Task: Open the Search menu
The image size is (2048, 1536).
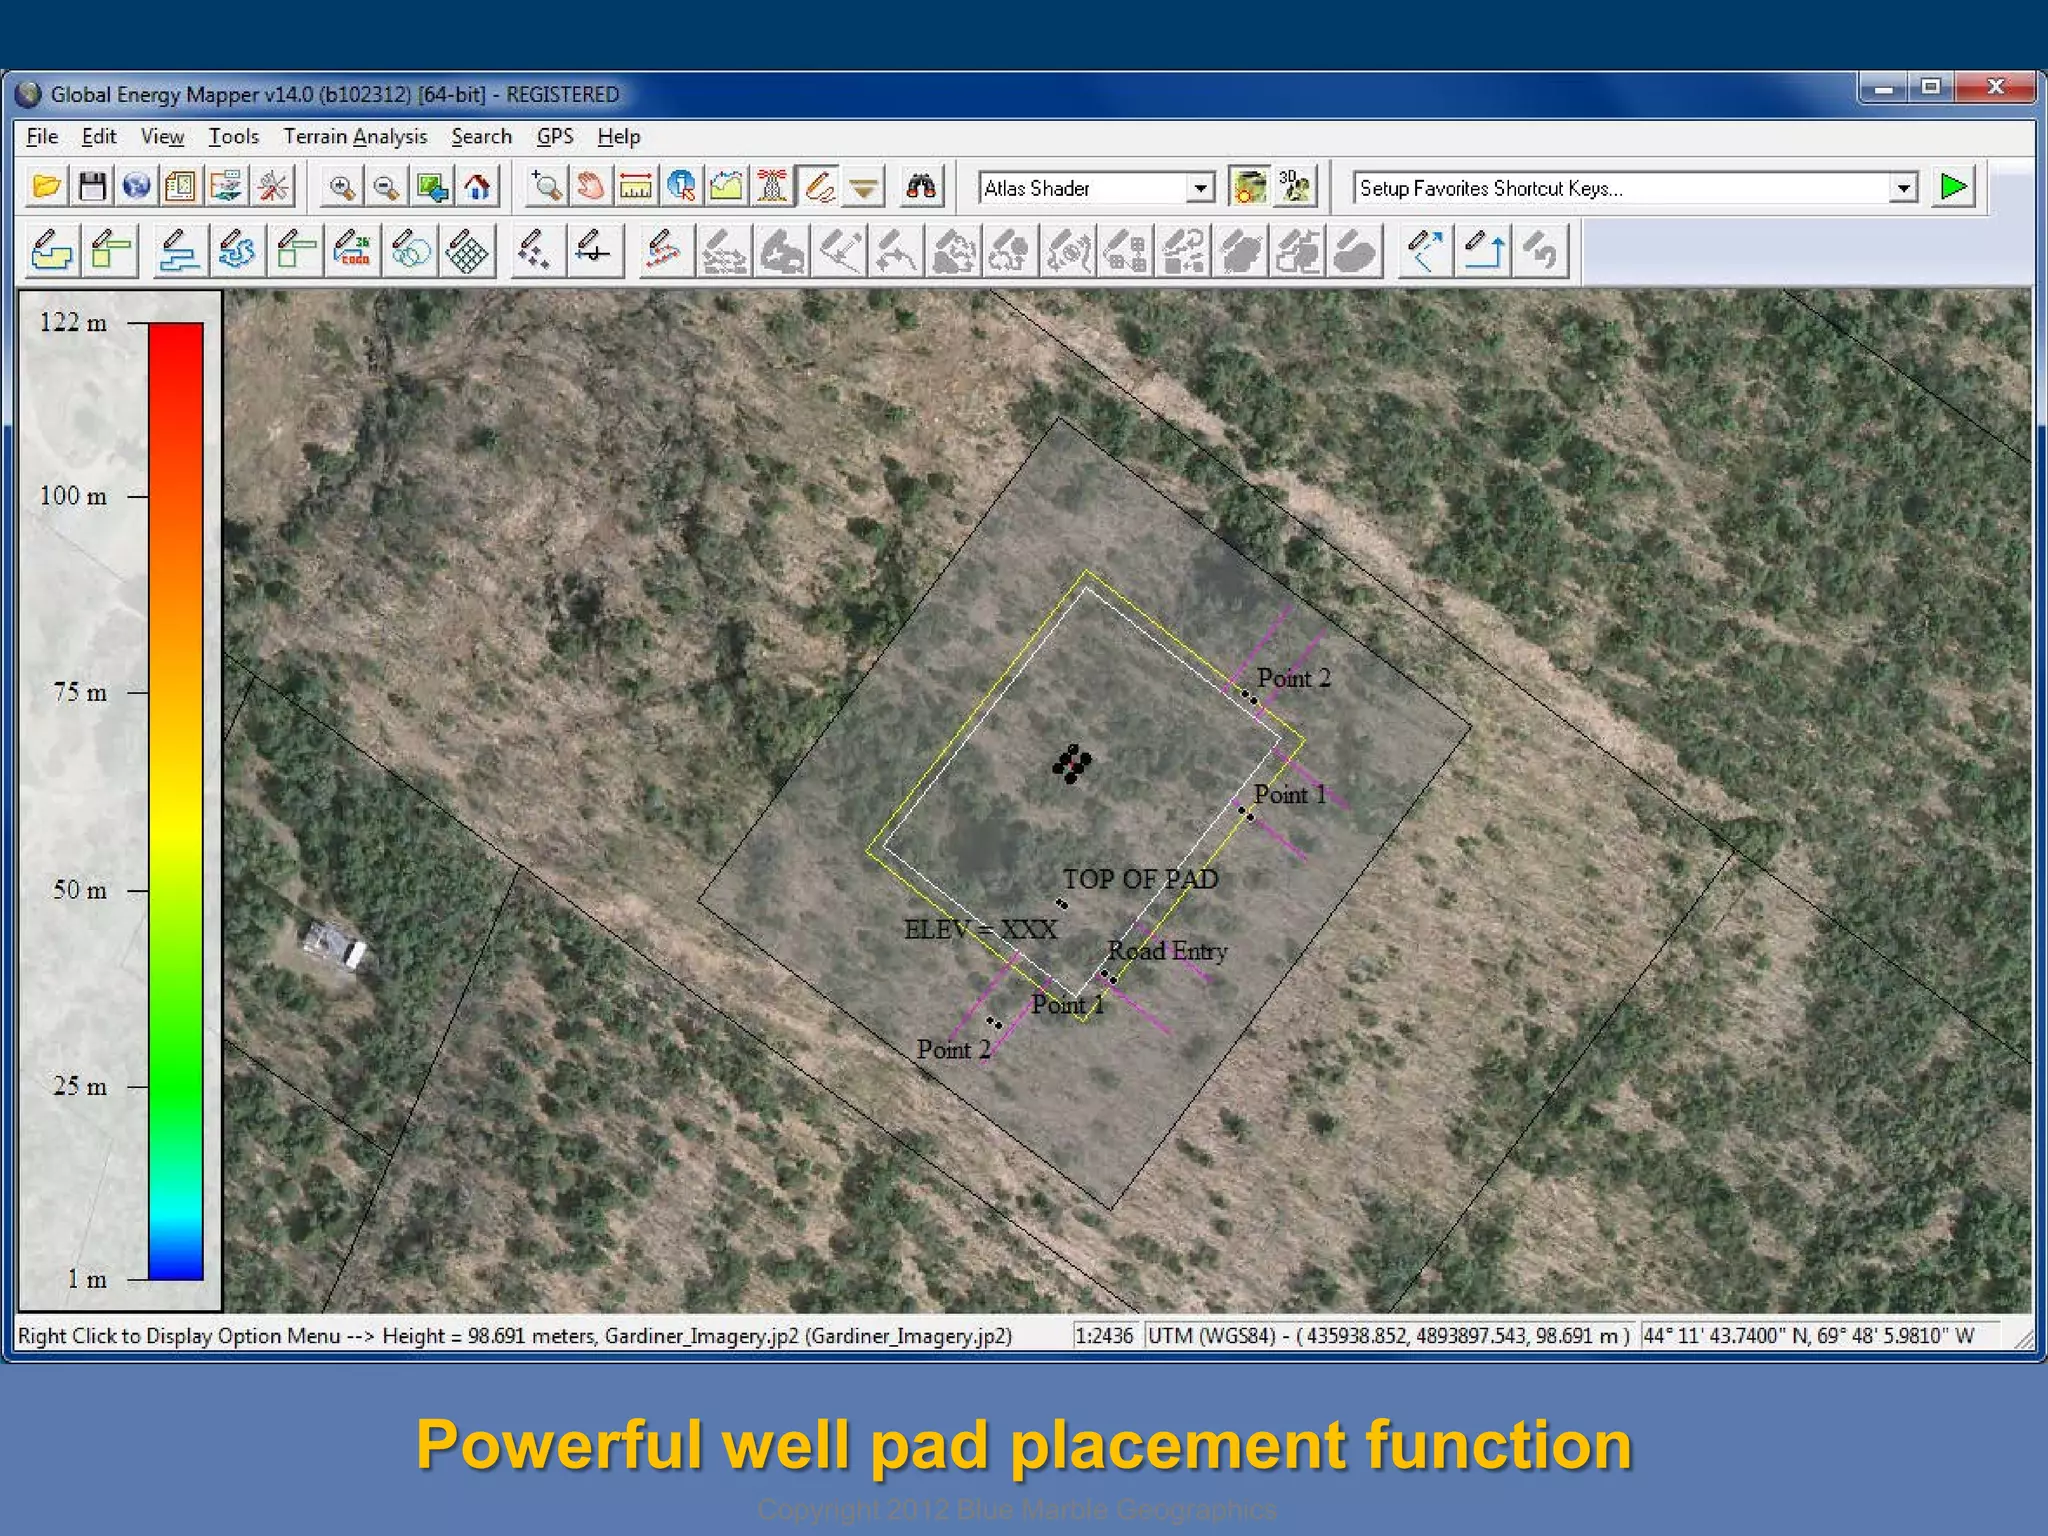Action: pyautogui.click(x=481, y=136)
